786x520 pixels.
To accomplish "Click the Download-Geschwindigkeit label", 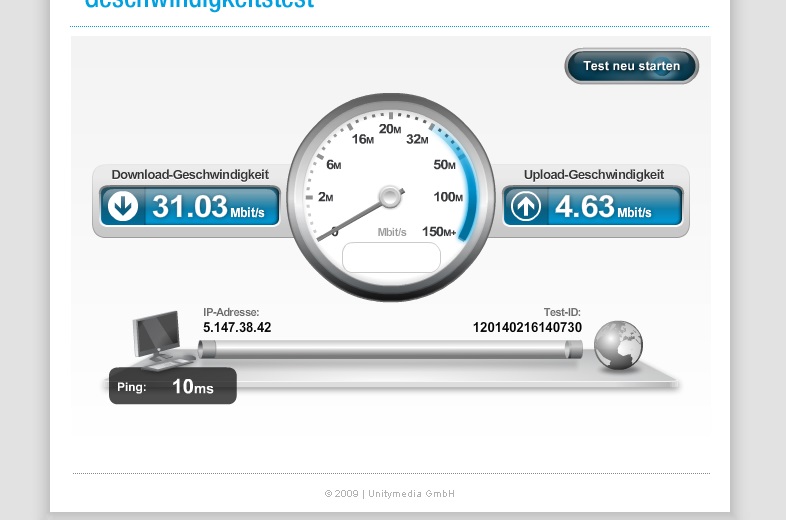I will click(190, 175).
